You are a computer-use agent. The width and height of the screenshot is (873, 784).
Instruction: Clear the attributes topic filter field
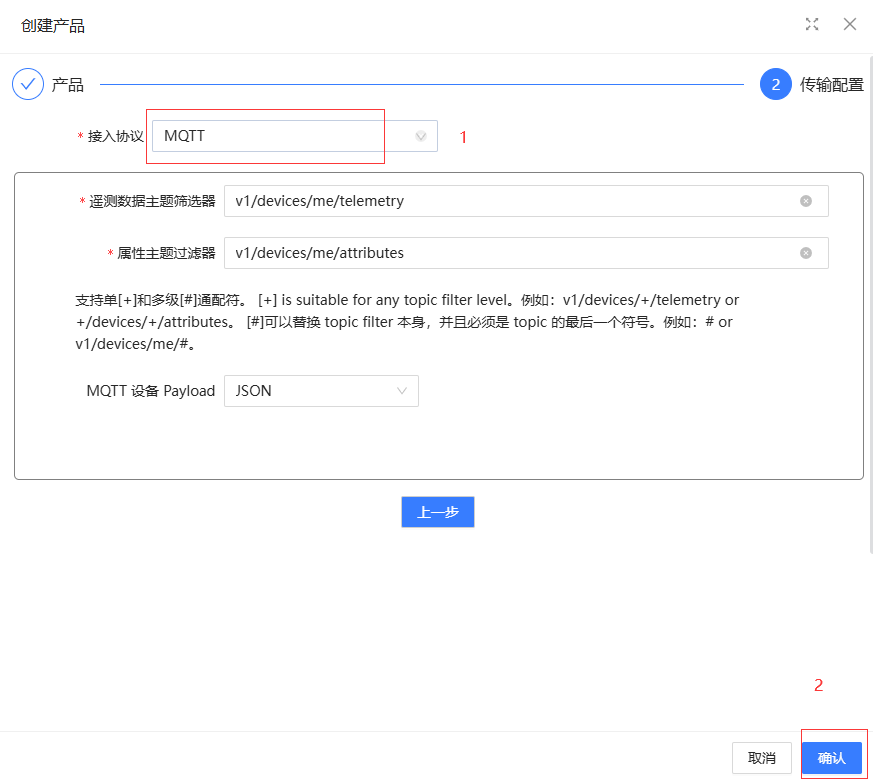click(806, 253)
